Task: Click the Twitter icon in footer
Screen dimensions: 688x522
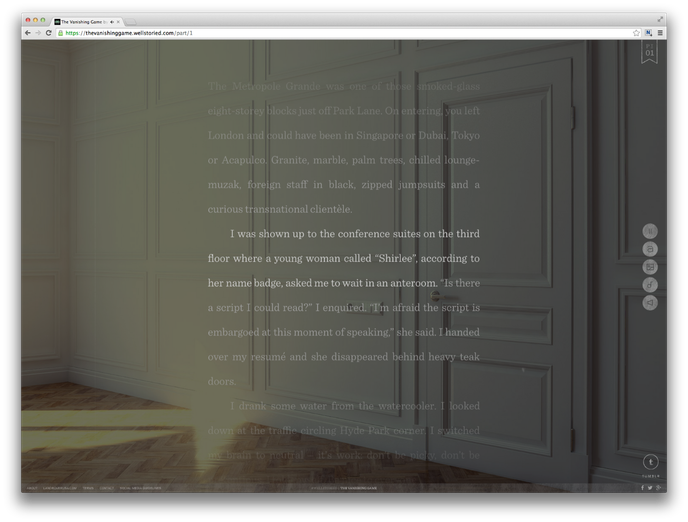Action: point(650,487)
